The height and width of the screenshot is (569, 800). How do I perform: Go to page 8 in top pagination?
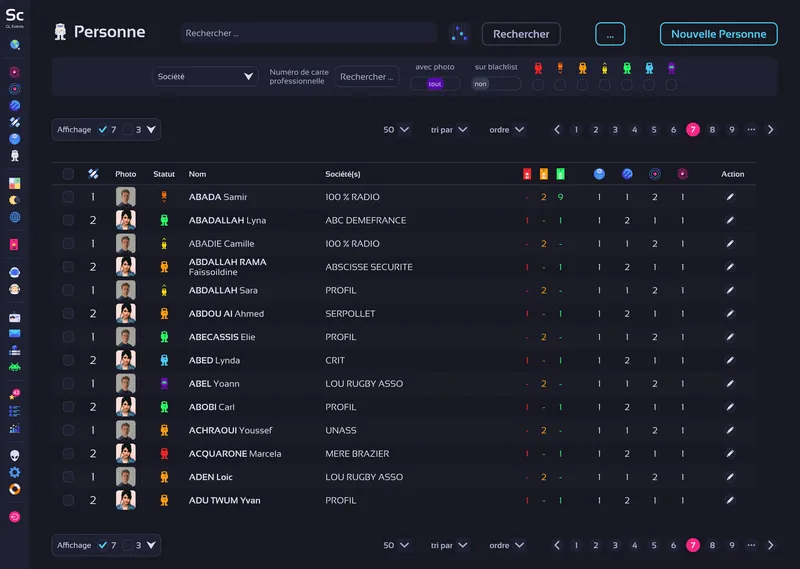(712, 129)
